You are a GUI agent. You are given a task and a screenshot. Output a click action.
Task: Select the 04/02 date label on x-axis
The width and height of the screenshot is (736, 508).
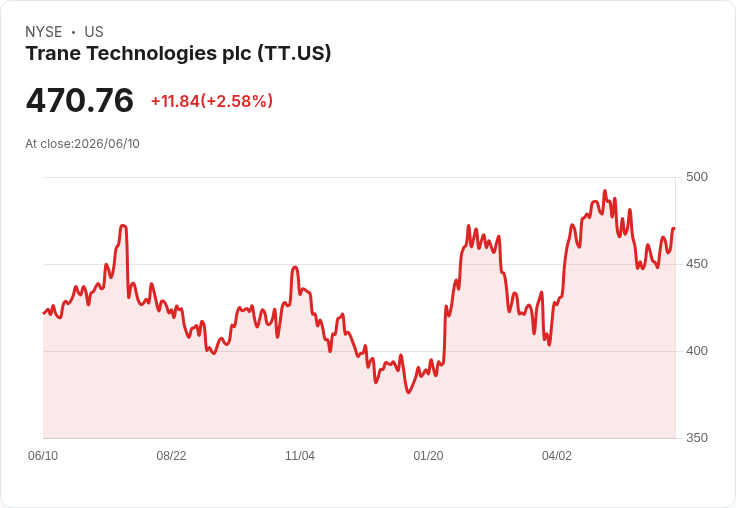tap(557, 455)
